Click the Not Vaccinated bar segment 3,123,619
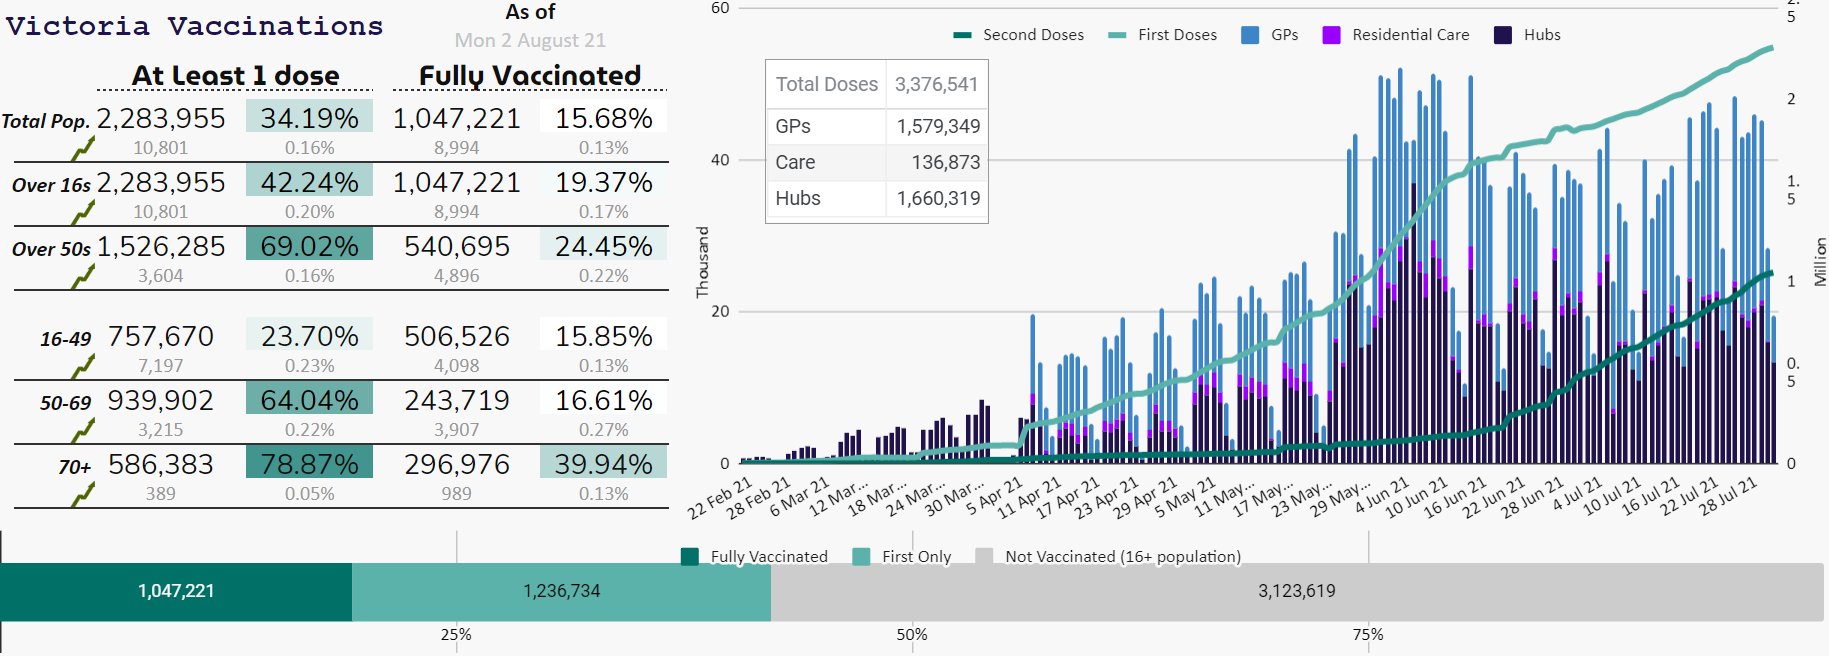The height and width of the screenshot is (656, 1829). [1297, 592]
